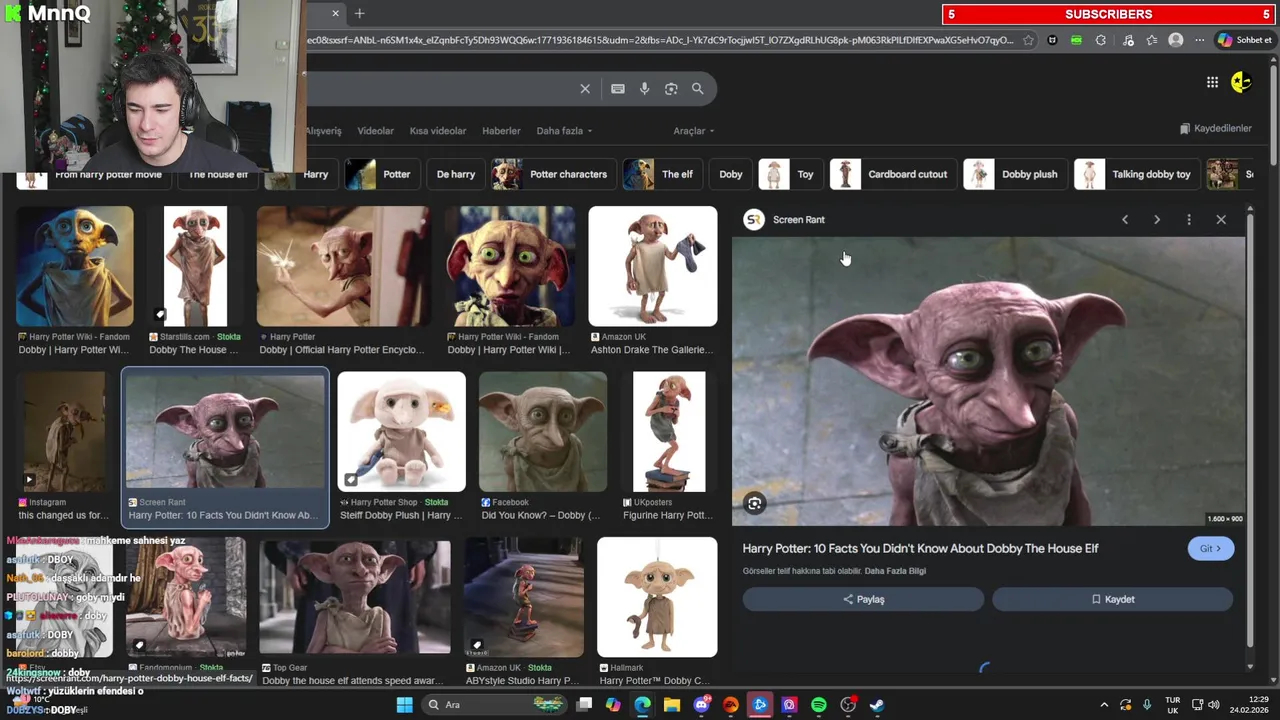Search this image with Lens overlay icon

pos(755,503)
